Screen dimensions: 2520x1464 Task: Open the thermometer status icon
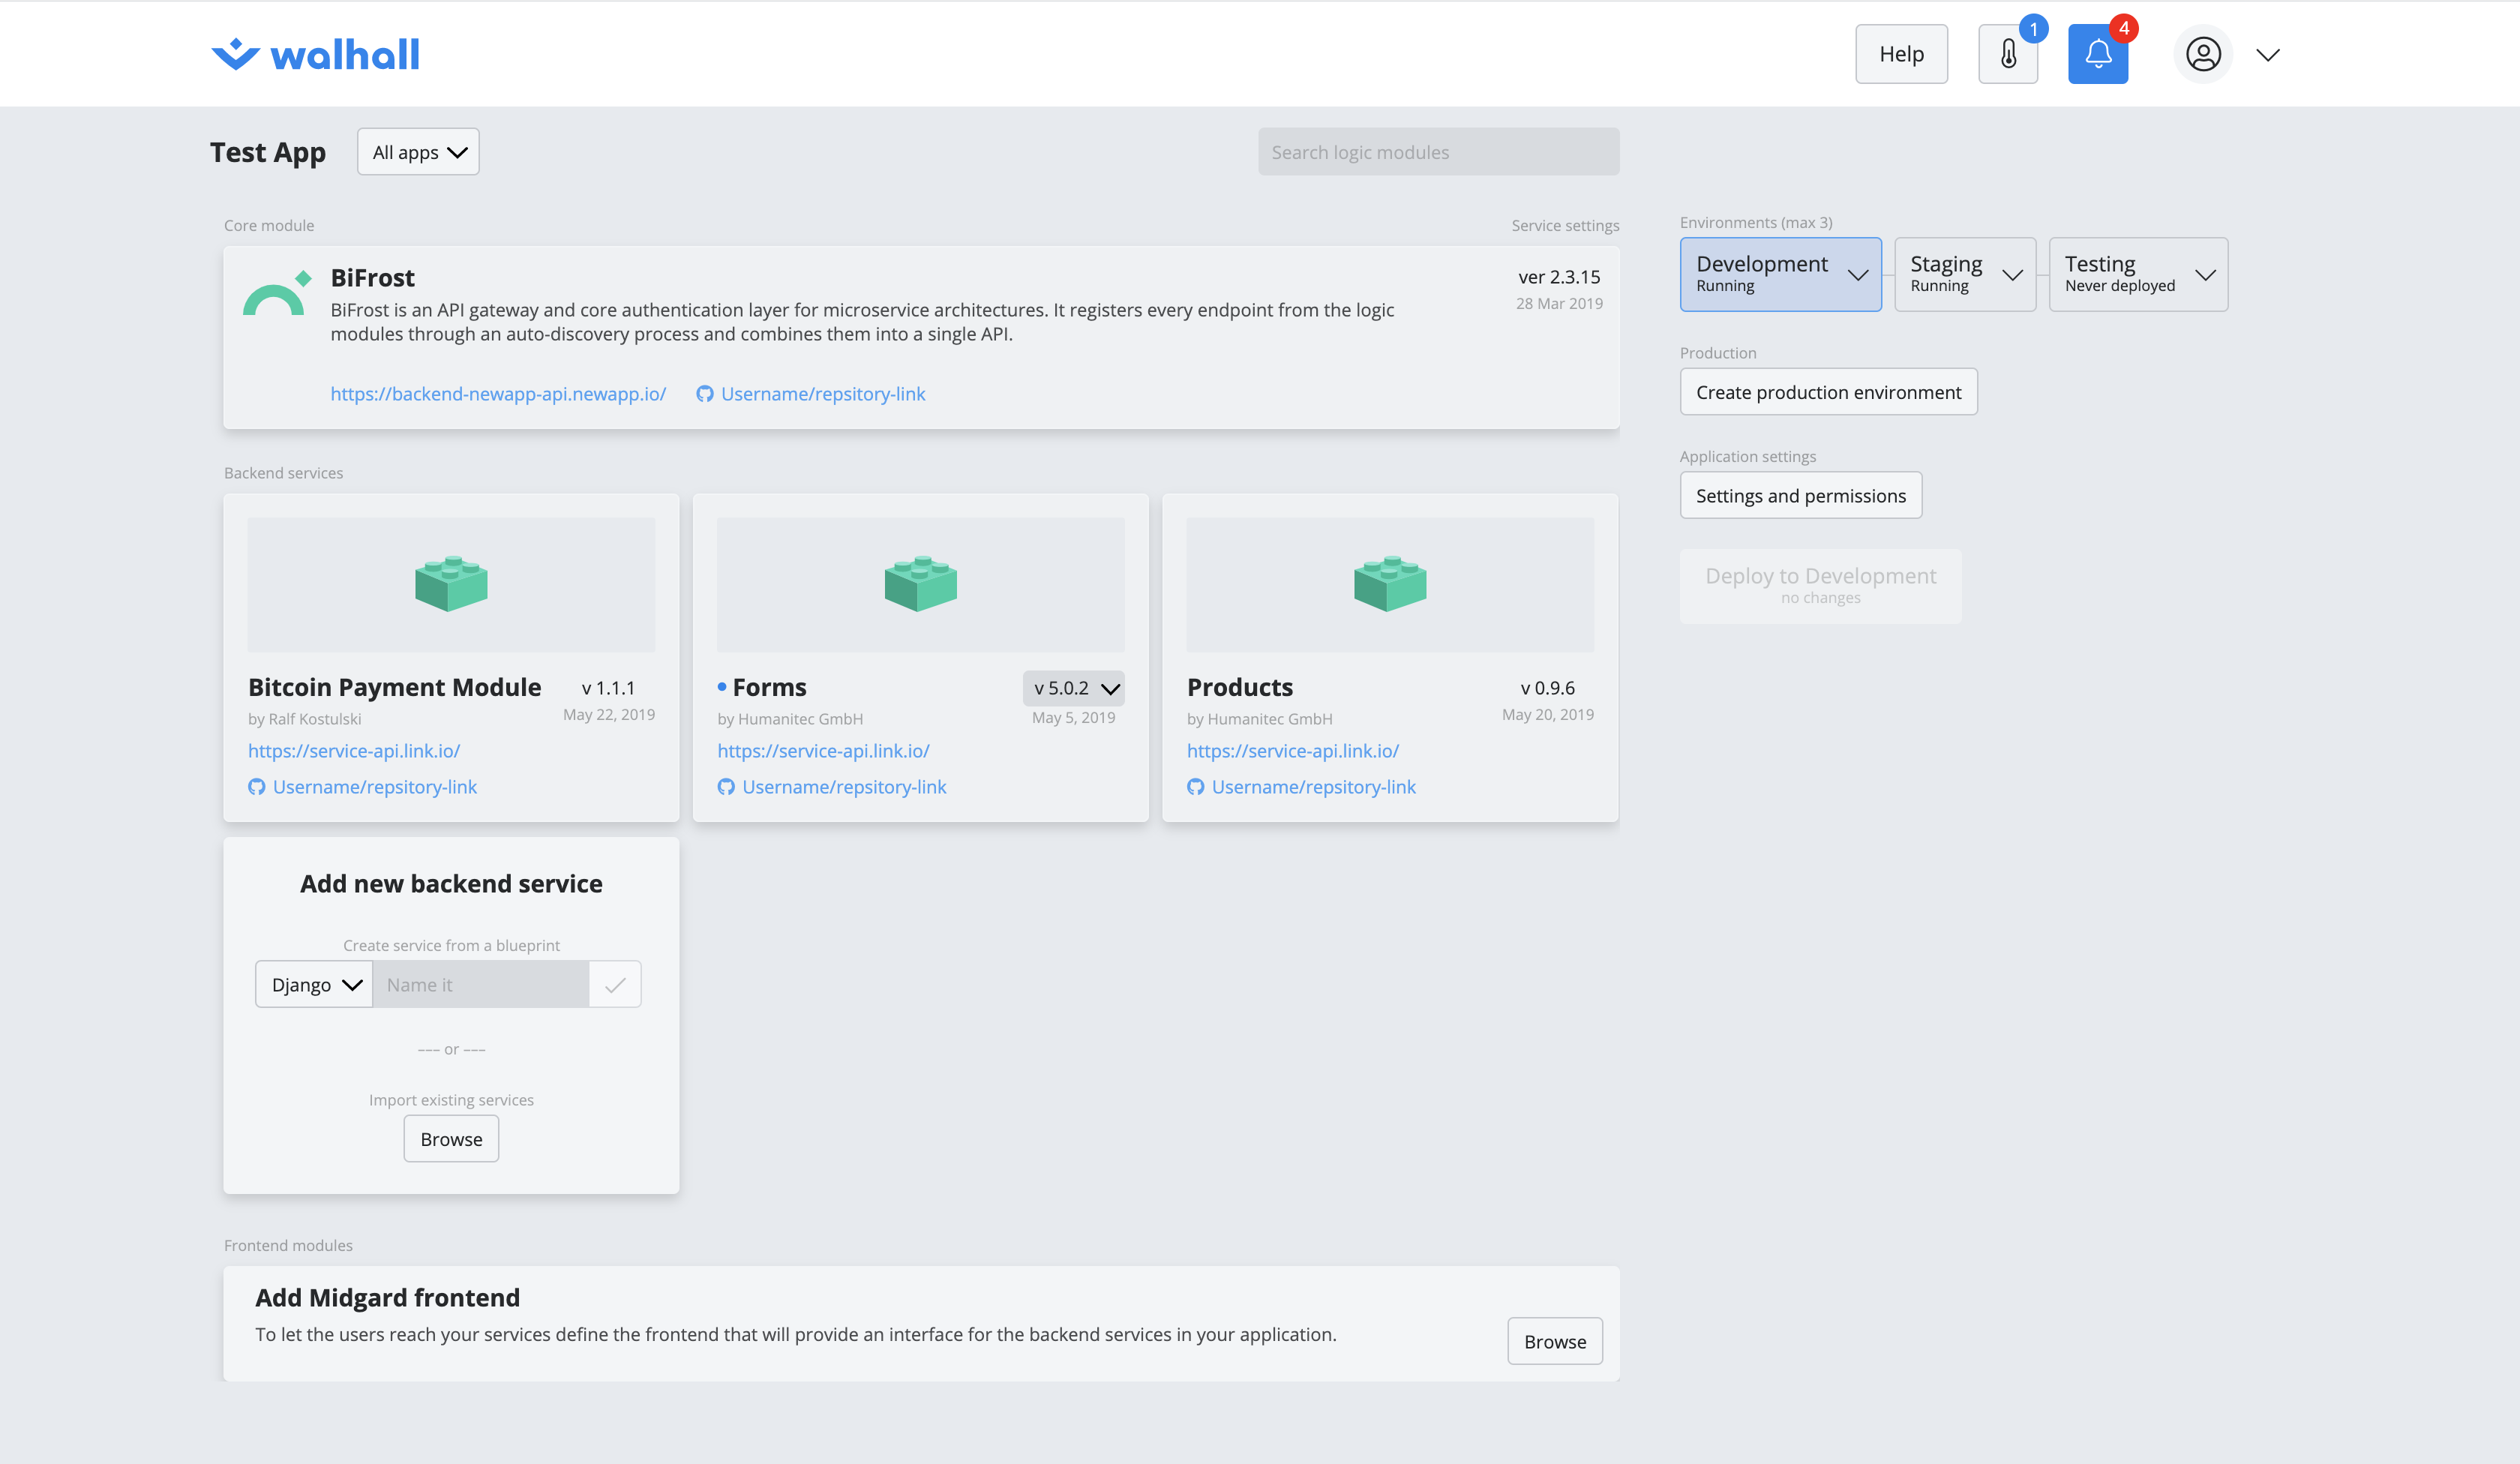point(2007,54)
